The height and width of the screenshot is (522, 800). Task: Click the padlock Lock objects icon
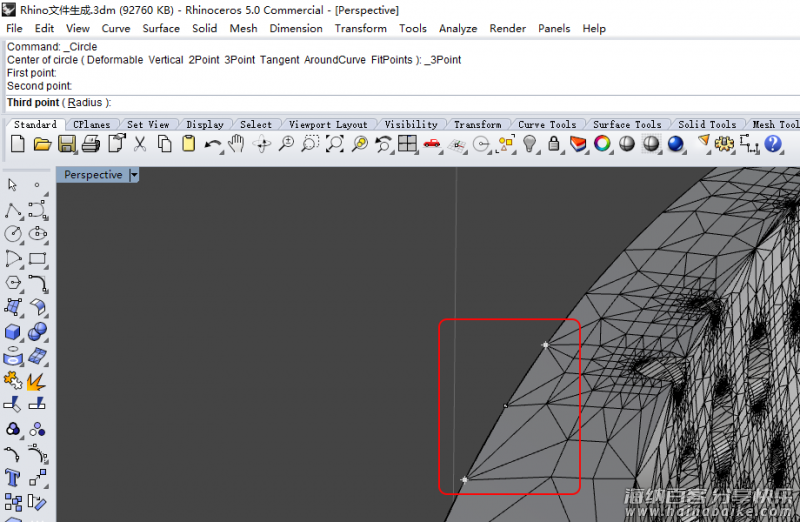pyautogui.click(x=554, y=144)
